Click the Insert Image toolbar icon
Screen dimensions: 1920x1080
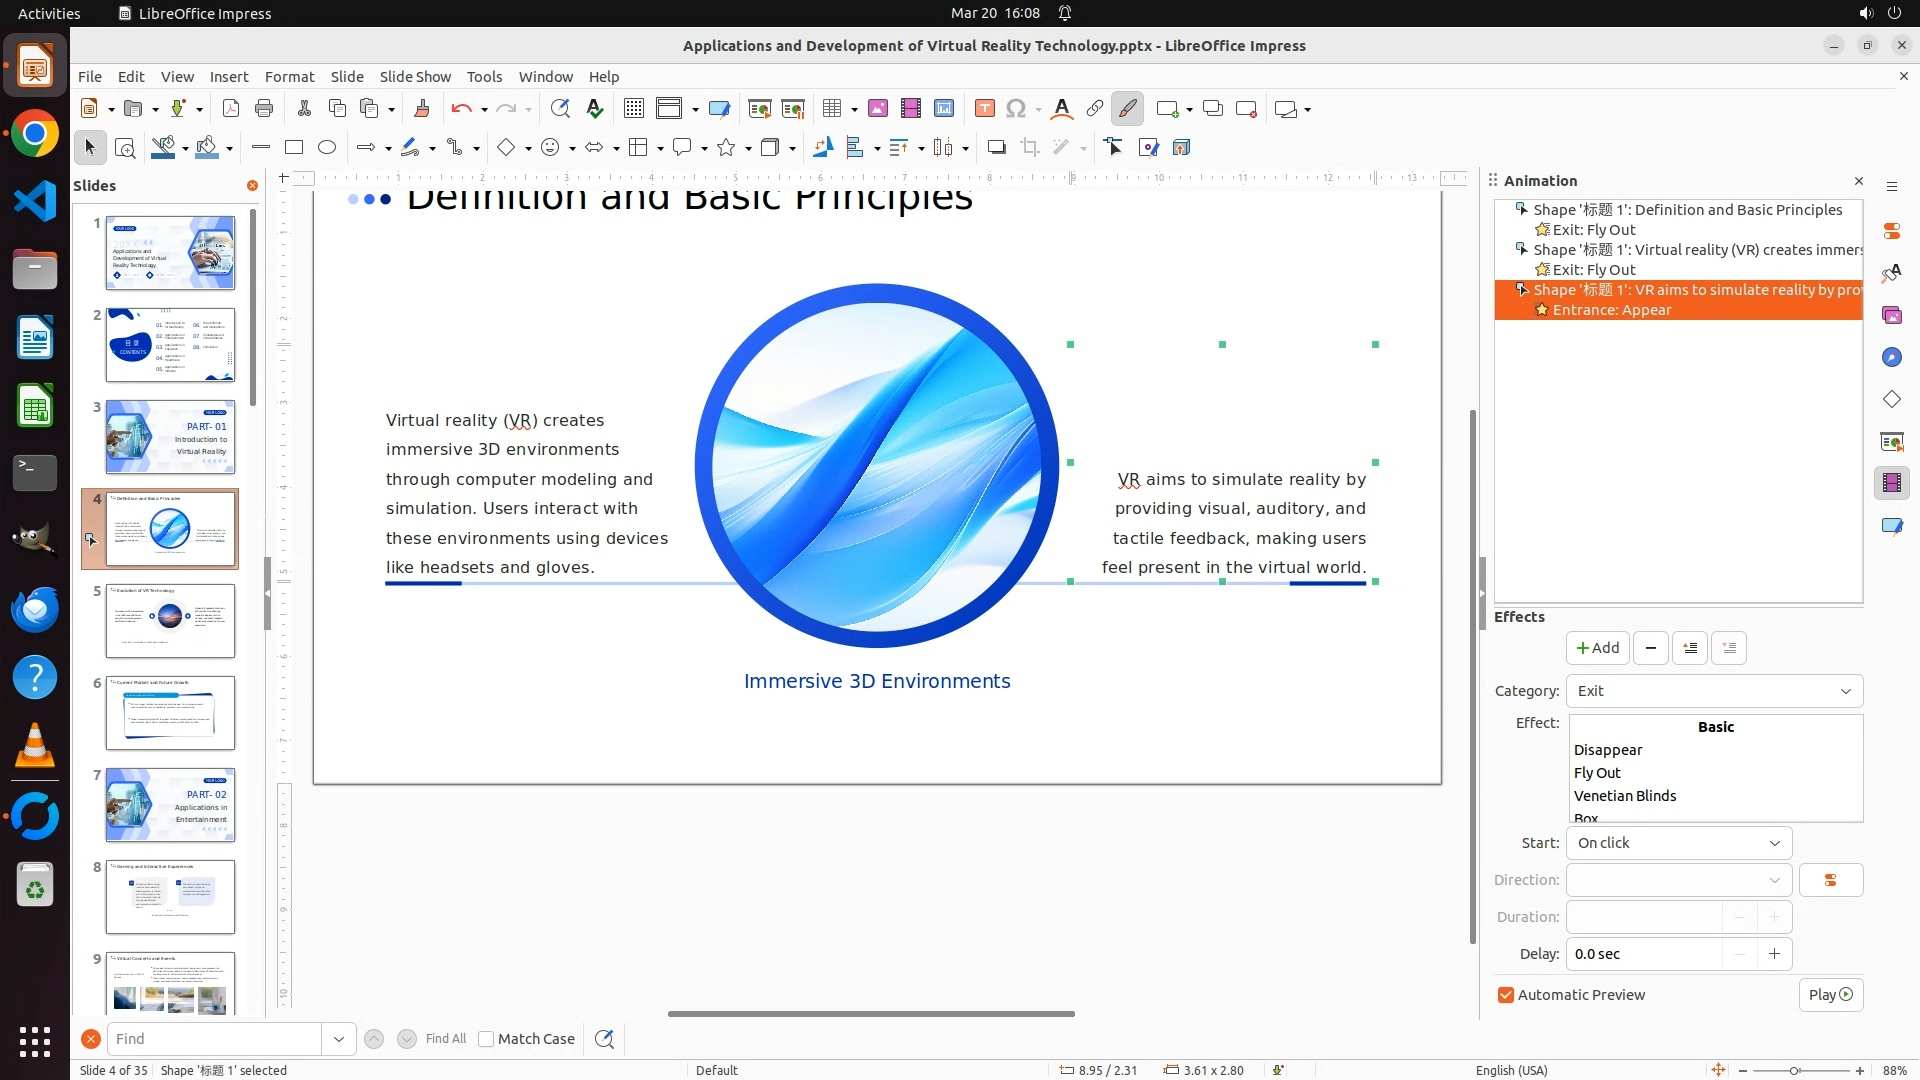[878, 109]
